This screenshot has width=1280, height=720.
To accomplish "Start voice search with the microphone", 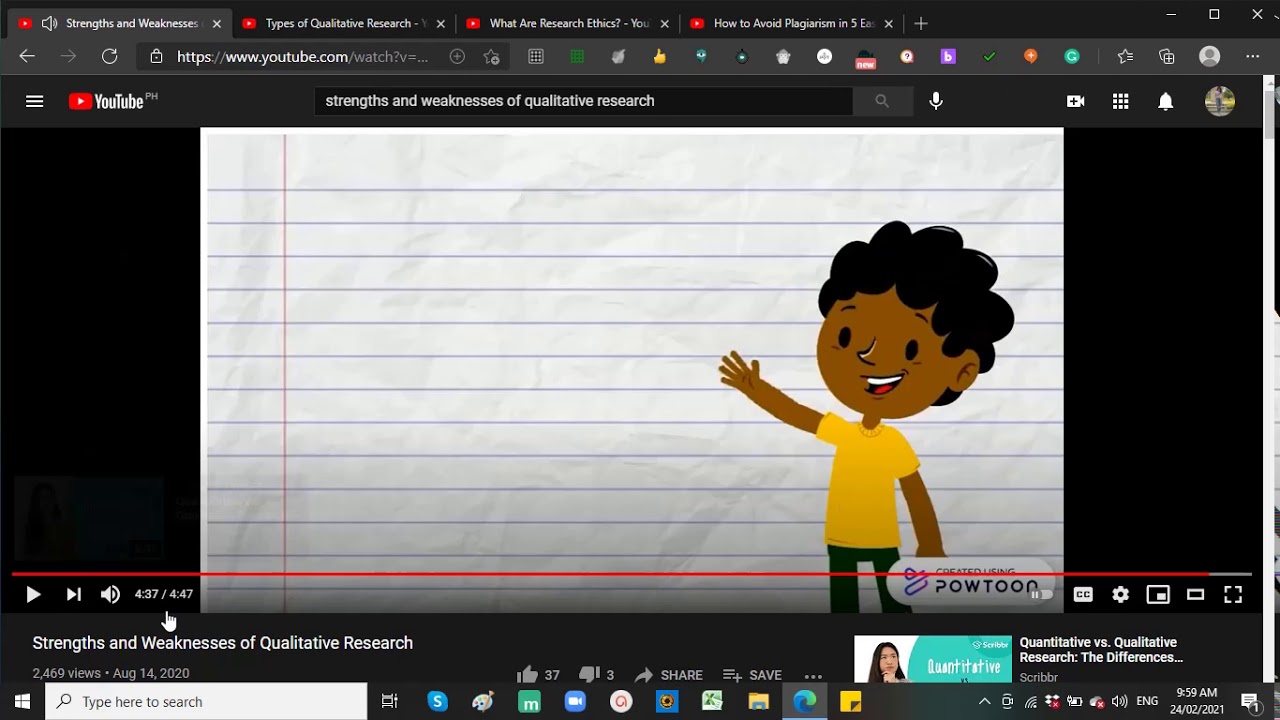I will 936,101.
